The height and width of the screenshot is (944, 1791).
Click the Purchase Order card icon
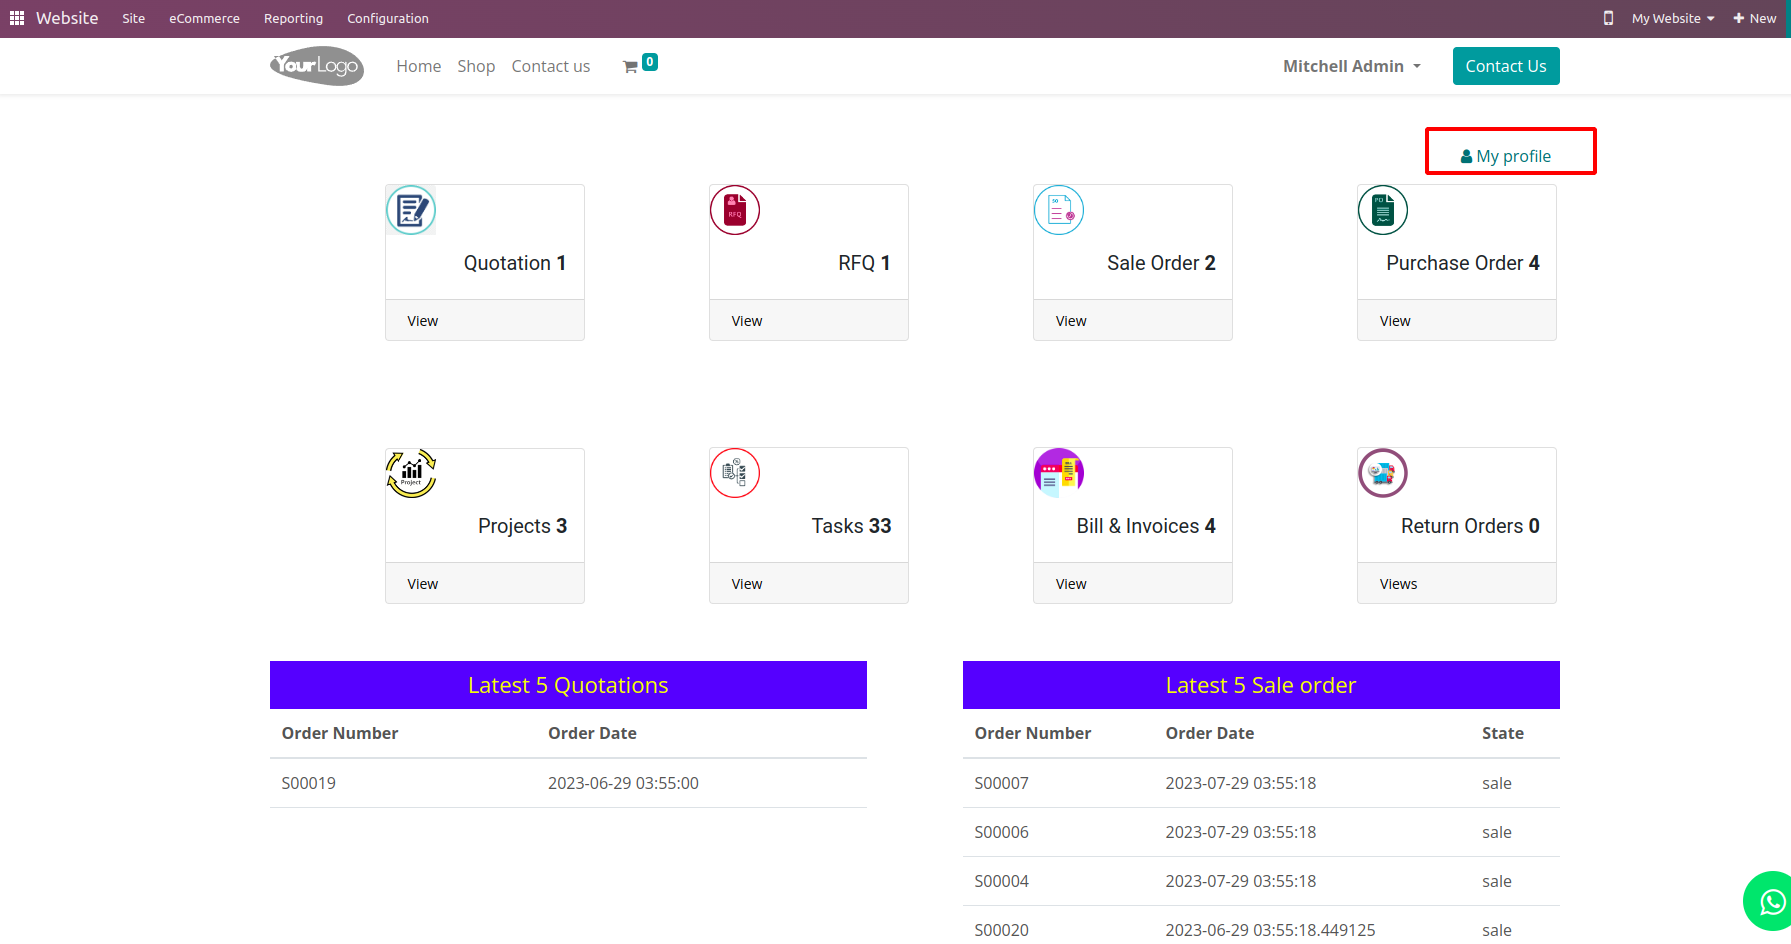[x=1383, y=210]
